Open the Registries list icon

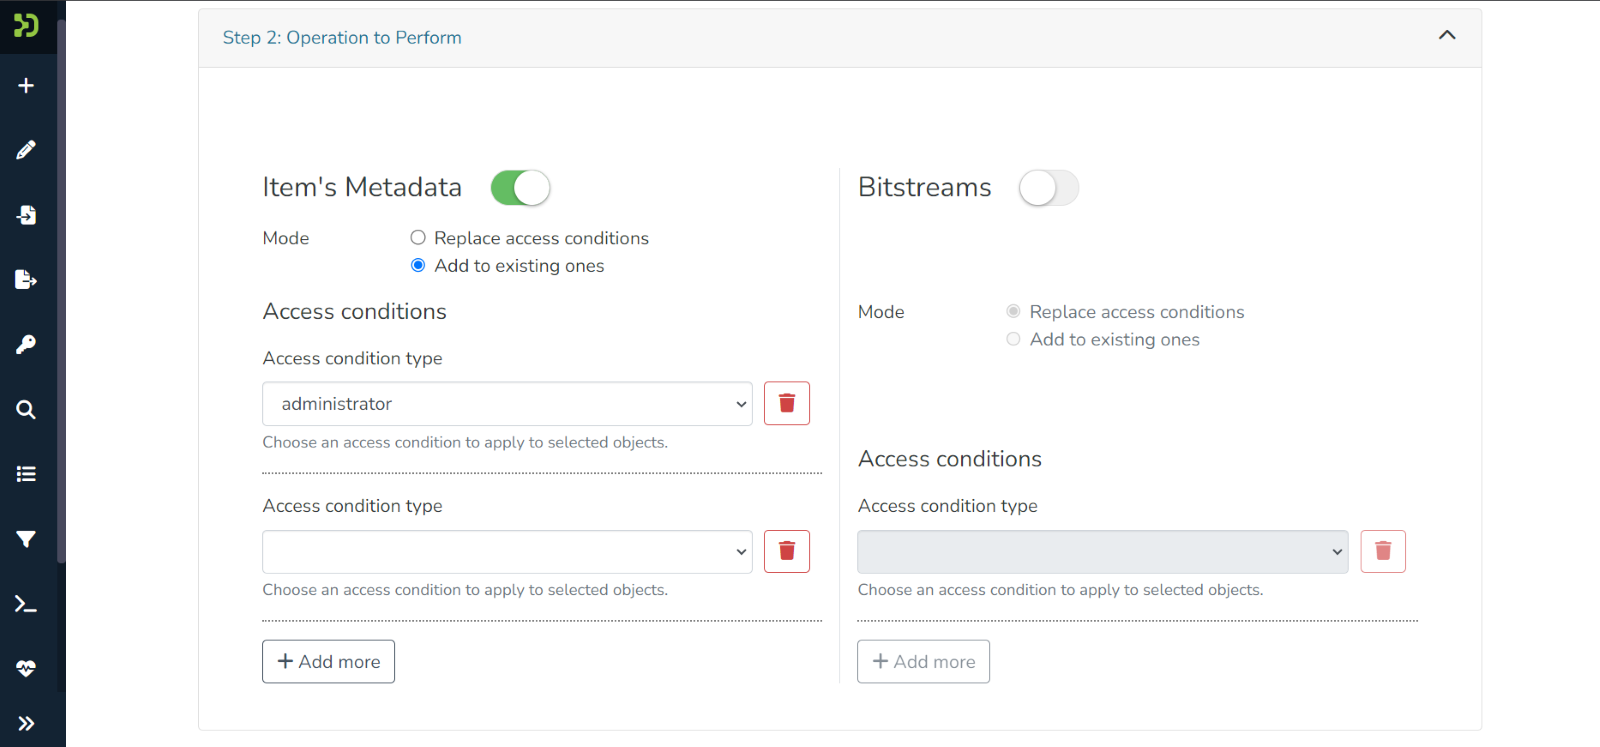[26, 474]
